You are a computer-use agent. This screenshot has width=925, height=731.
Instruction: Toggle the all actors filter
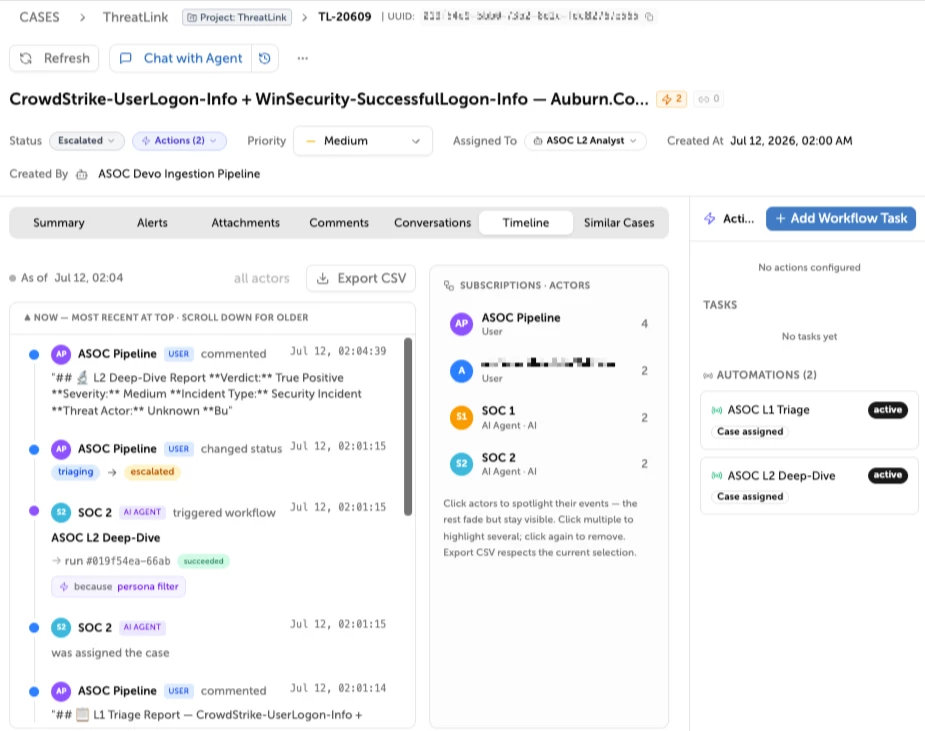pos(261,278)
